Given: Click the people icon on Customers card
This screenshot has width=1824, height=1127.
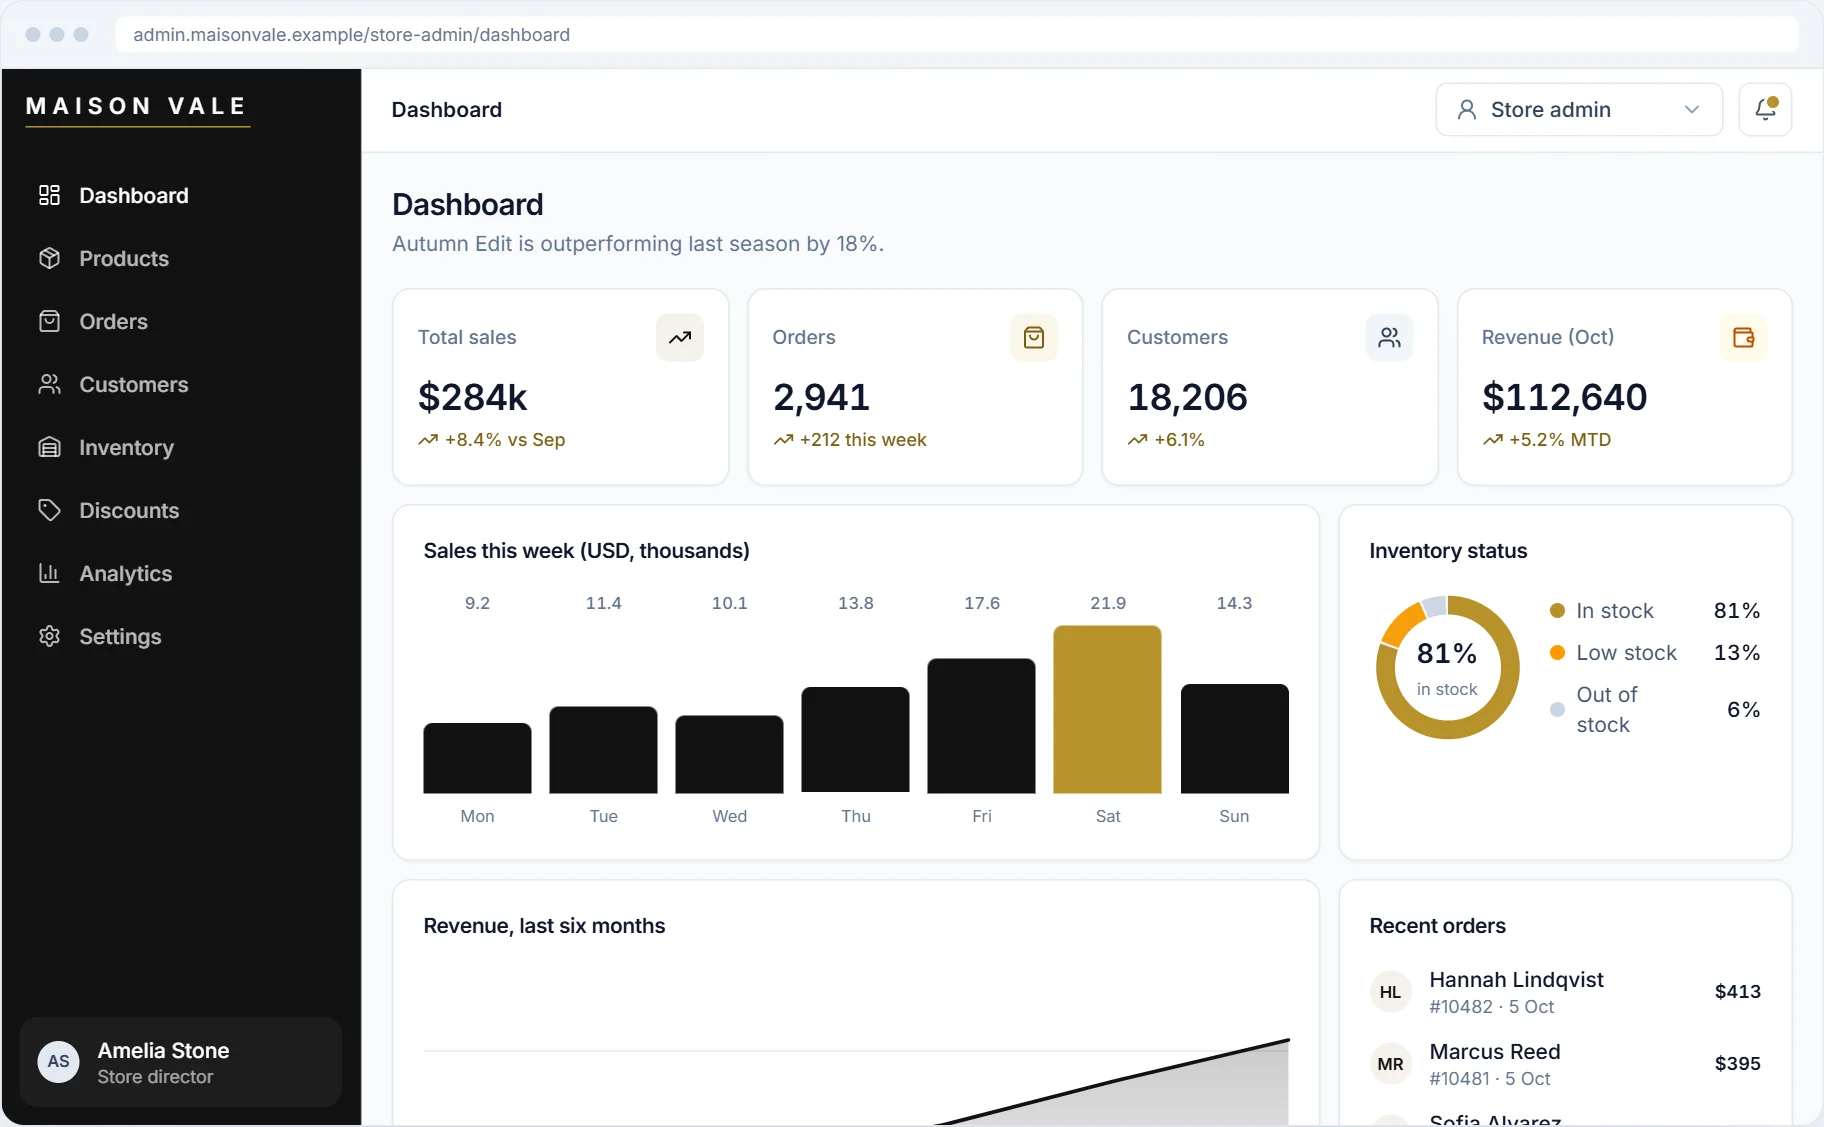Looking at the screenshot, I should 1389,338.
